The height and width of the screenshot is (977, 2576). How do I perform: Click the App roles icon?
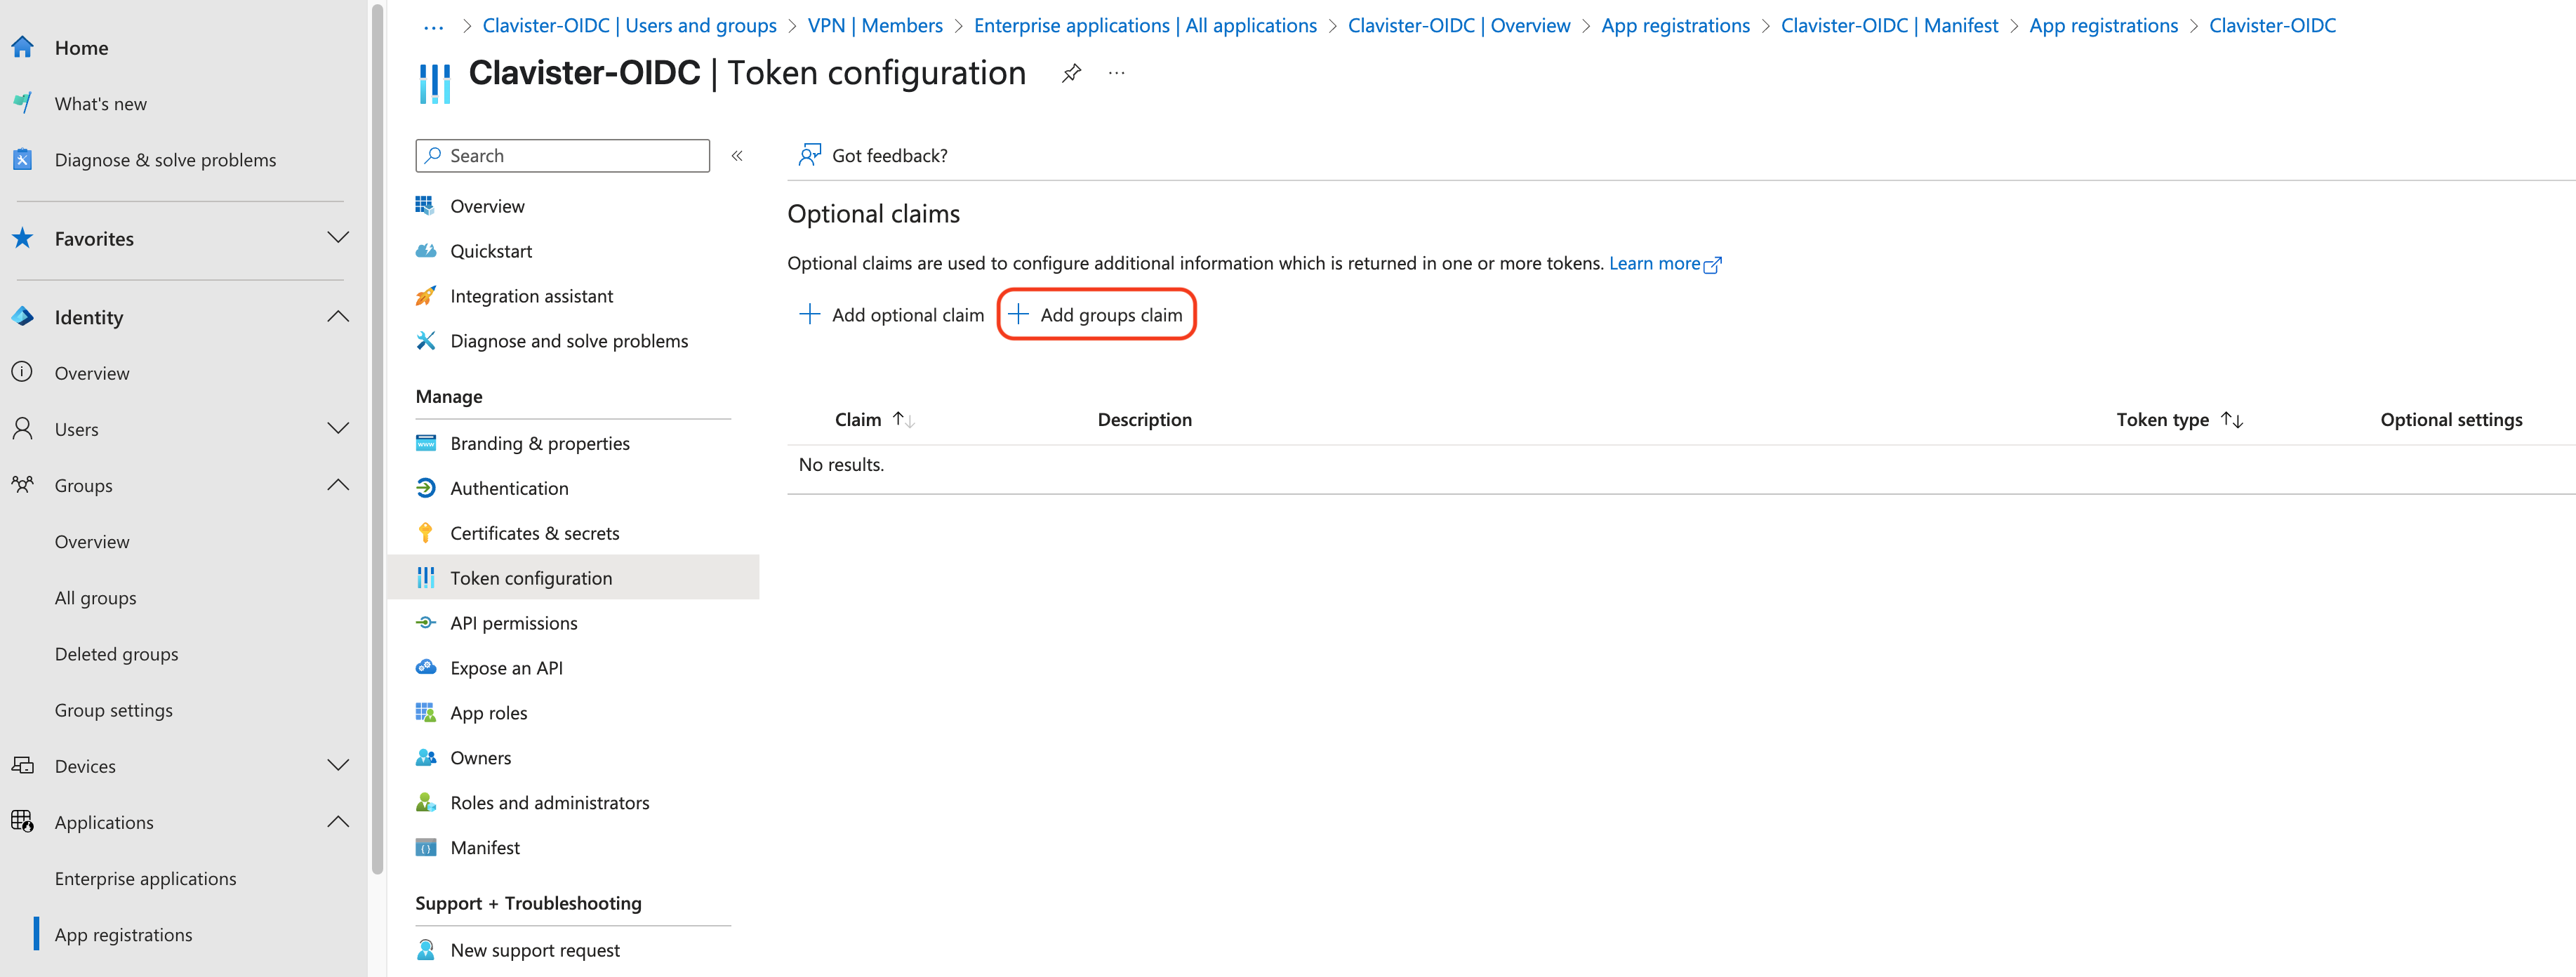(426, 712)
